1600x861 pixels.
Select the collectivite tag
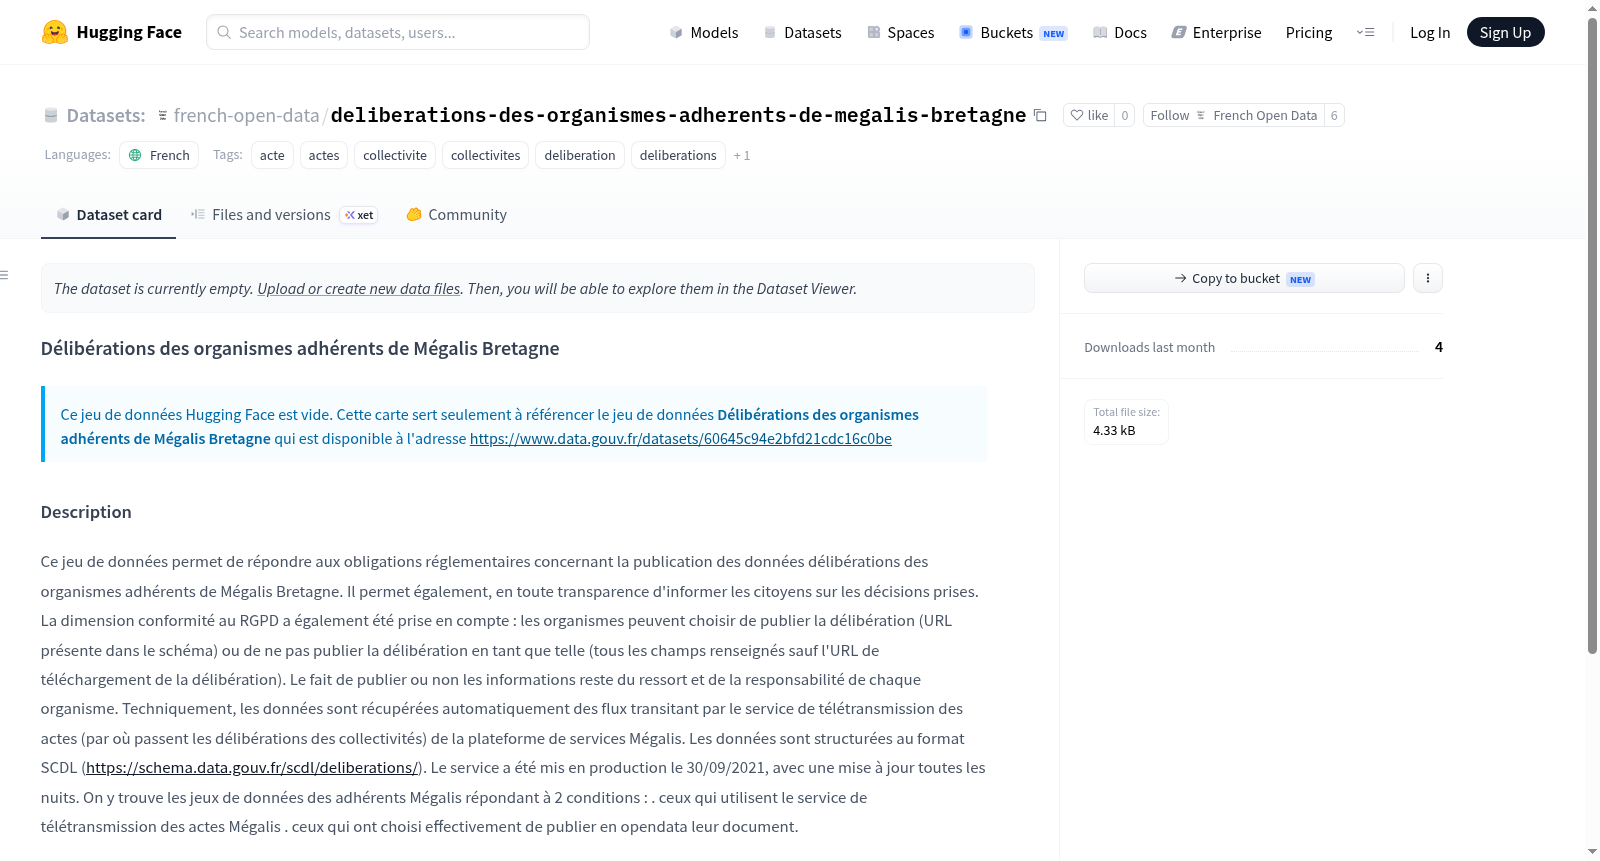[x=395, y=155]
